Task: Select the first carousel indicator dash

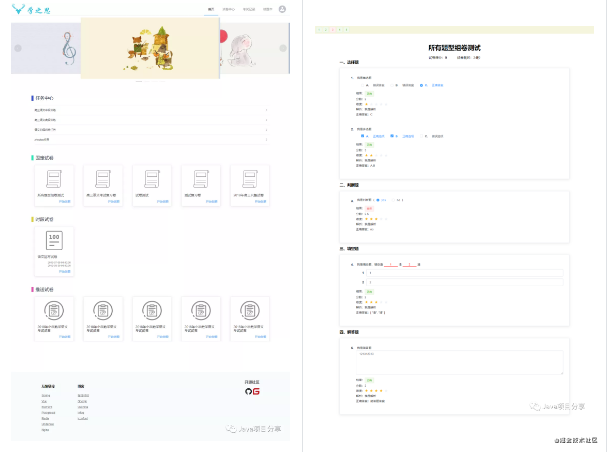Action: point(139,82)
